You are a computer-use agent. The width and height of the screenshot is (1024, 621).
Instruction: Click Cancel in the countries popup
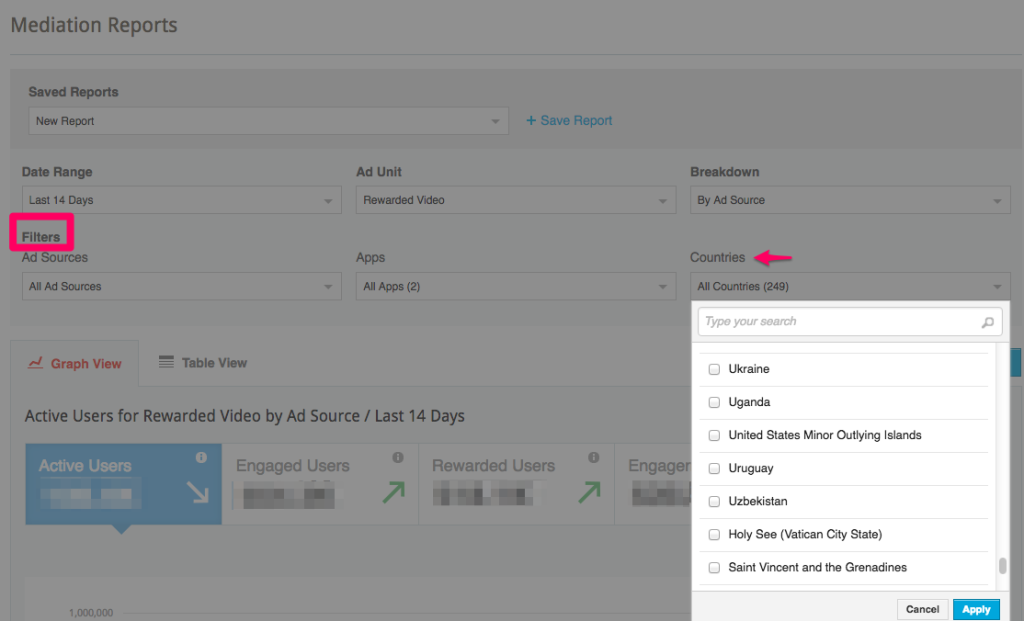tap(922, 609)
